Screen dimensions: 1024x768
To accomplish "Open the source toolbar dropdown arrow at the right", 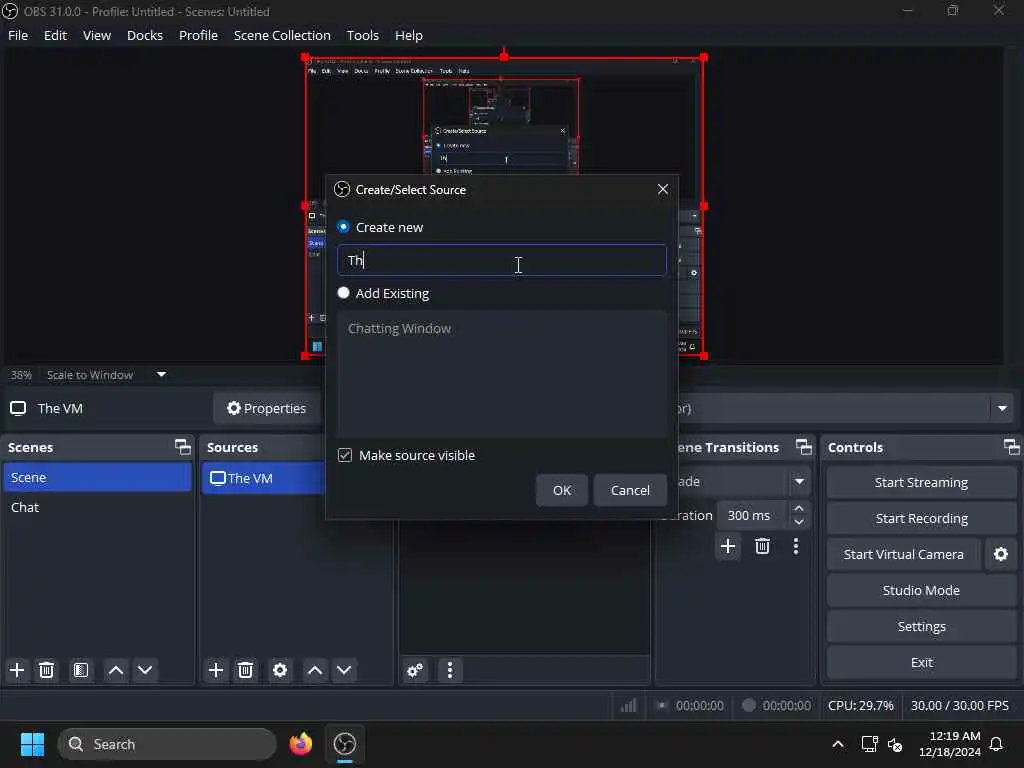I will point(1002,408).
